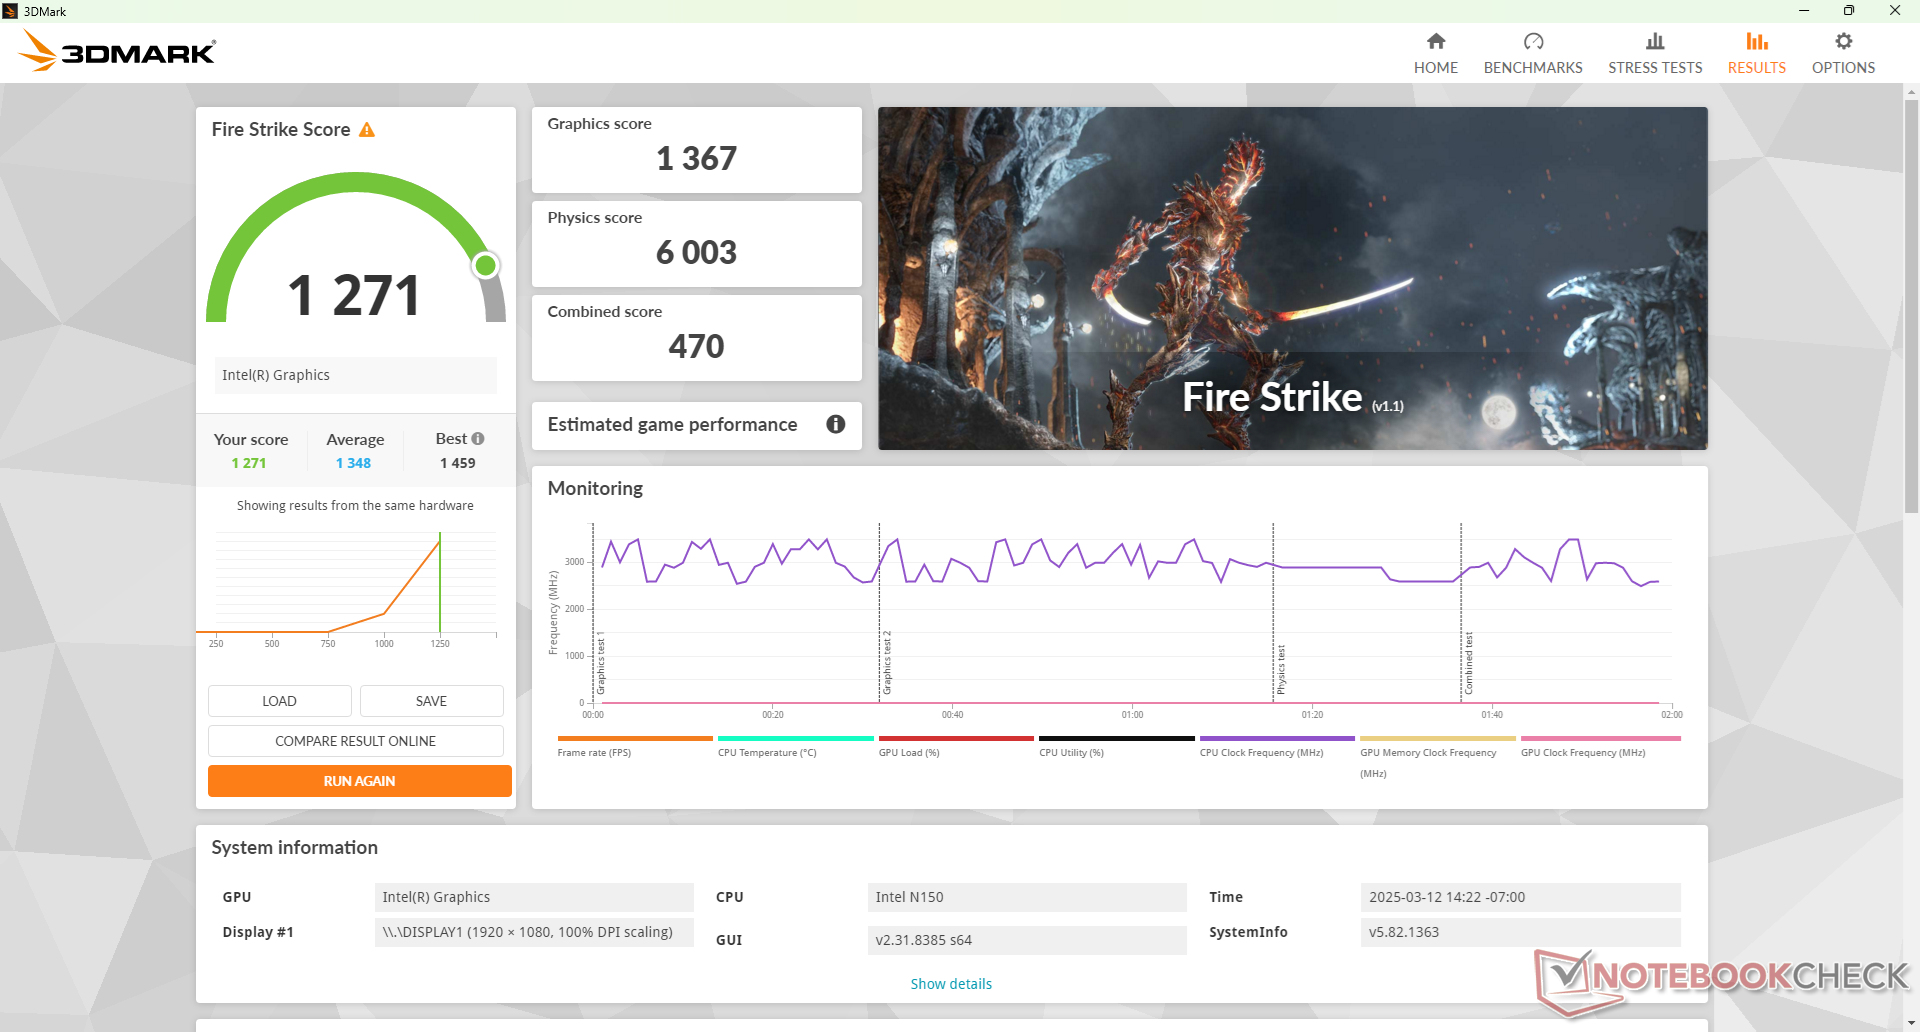Click the scrollbar down arrow
Image resolution: width=1920 pixels, height=1032 pixels.
tap(1911, 1022)
